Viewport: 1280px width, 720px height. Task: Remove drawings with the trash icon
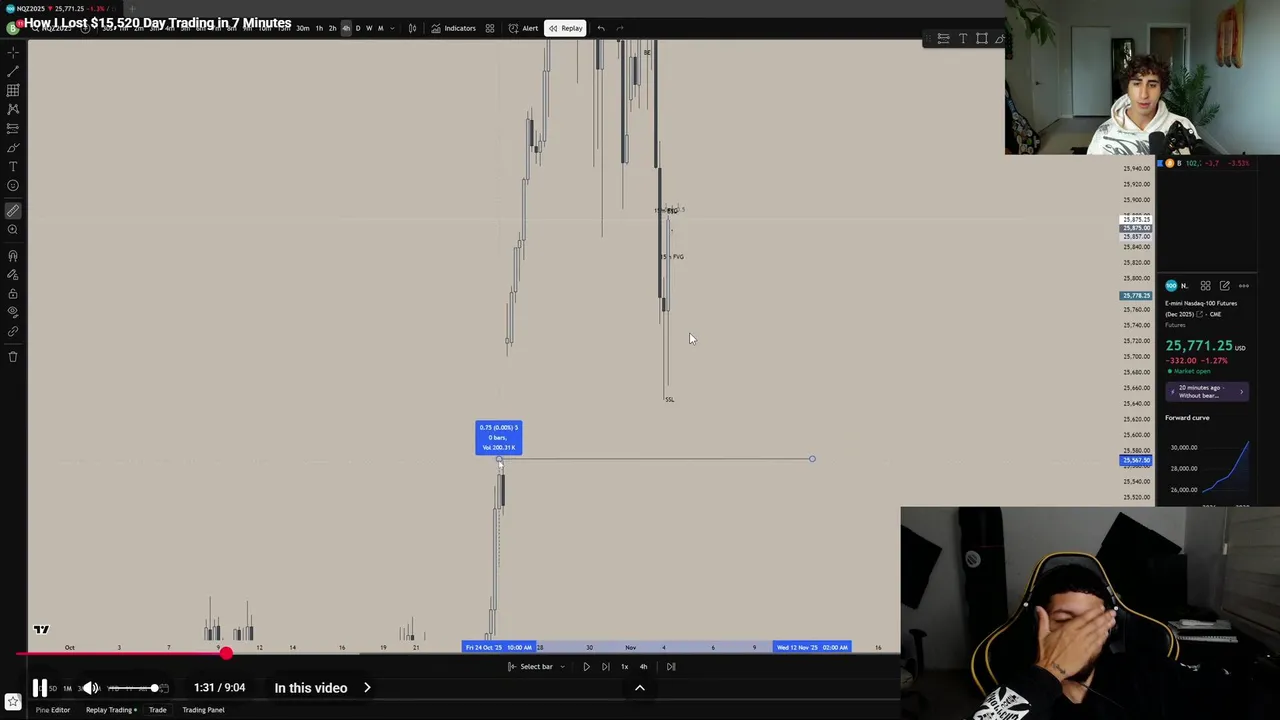coord(13,356)
